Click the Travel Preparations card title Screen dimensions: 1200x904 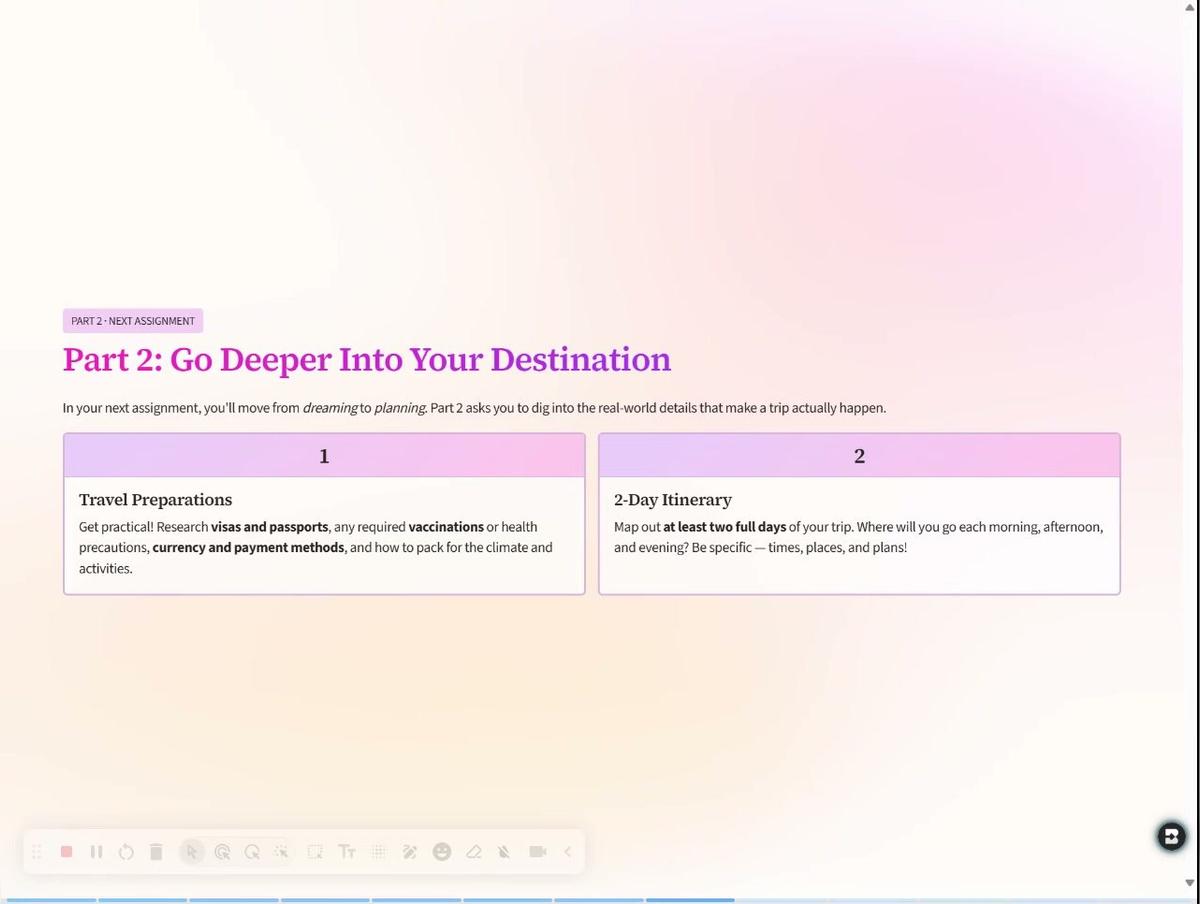(156, 500)
